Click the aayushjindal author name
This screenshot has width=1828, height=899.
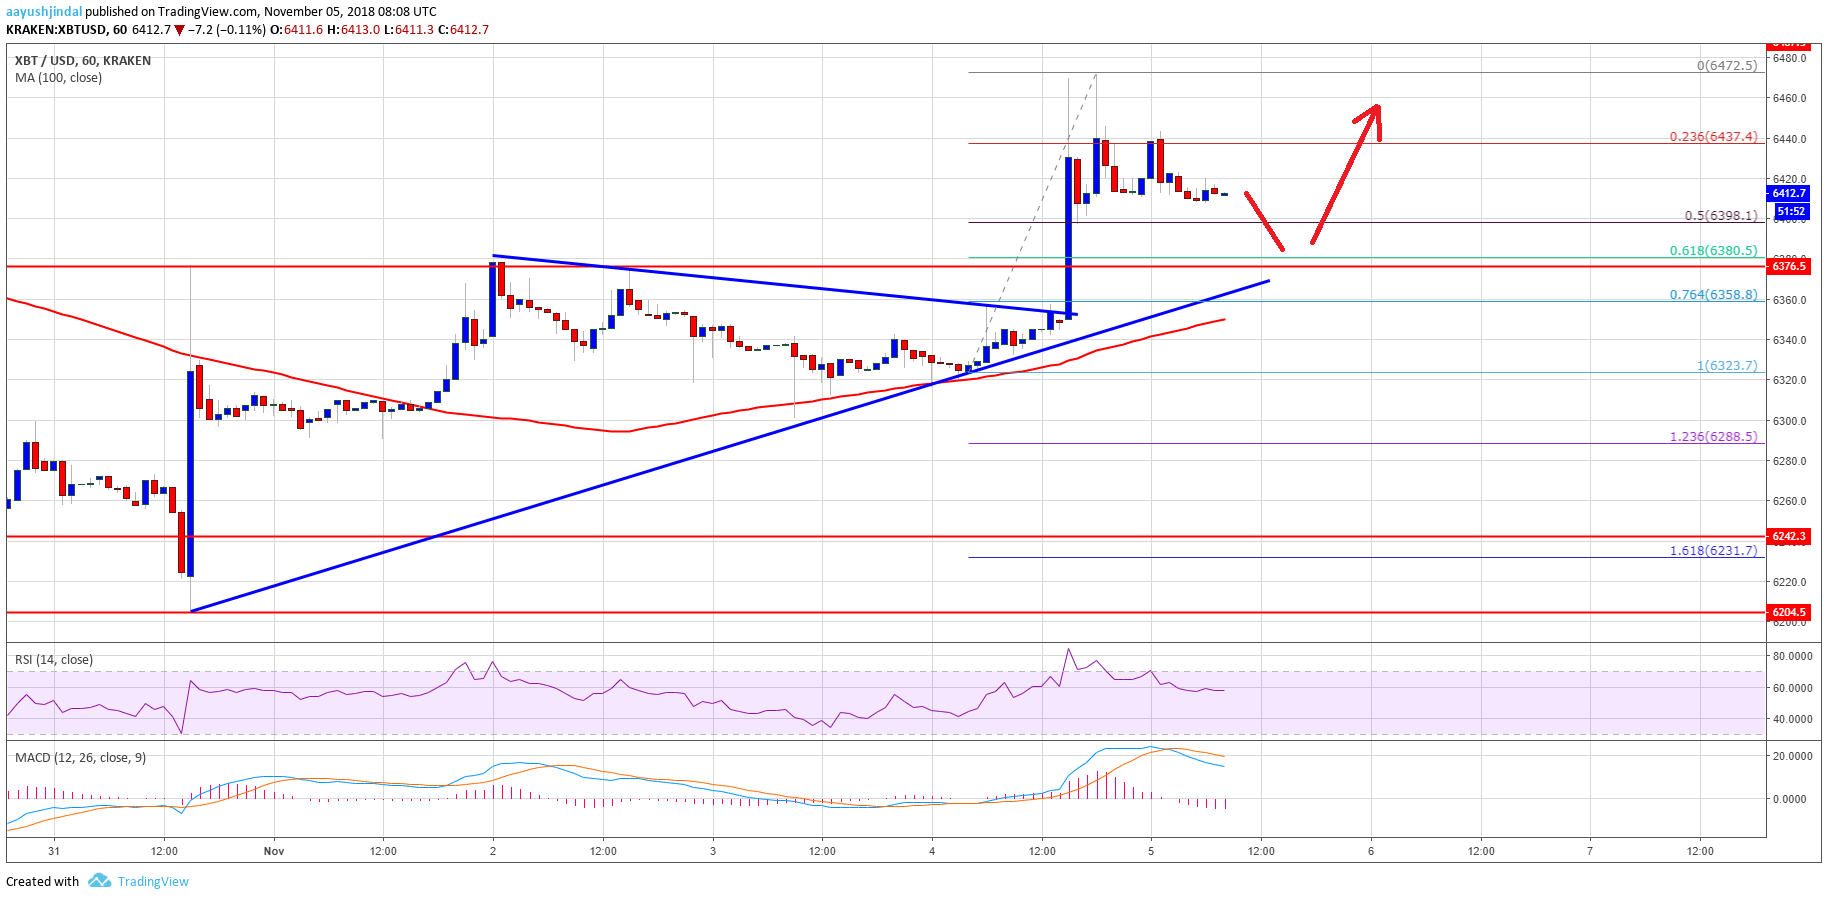pyautogui.click(x=44, y=12)
